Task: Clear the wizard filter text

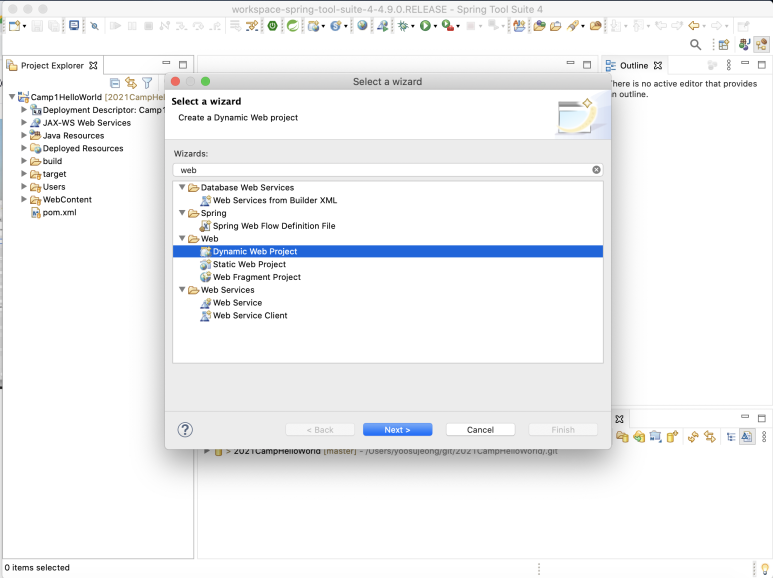Action: tap(596, 170)
